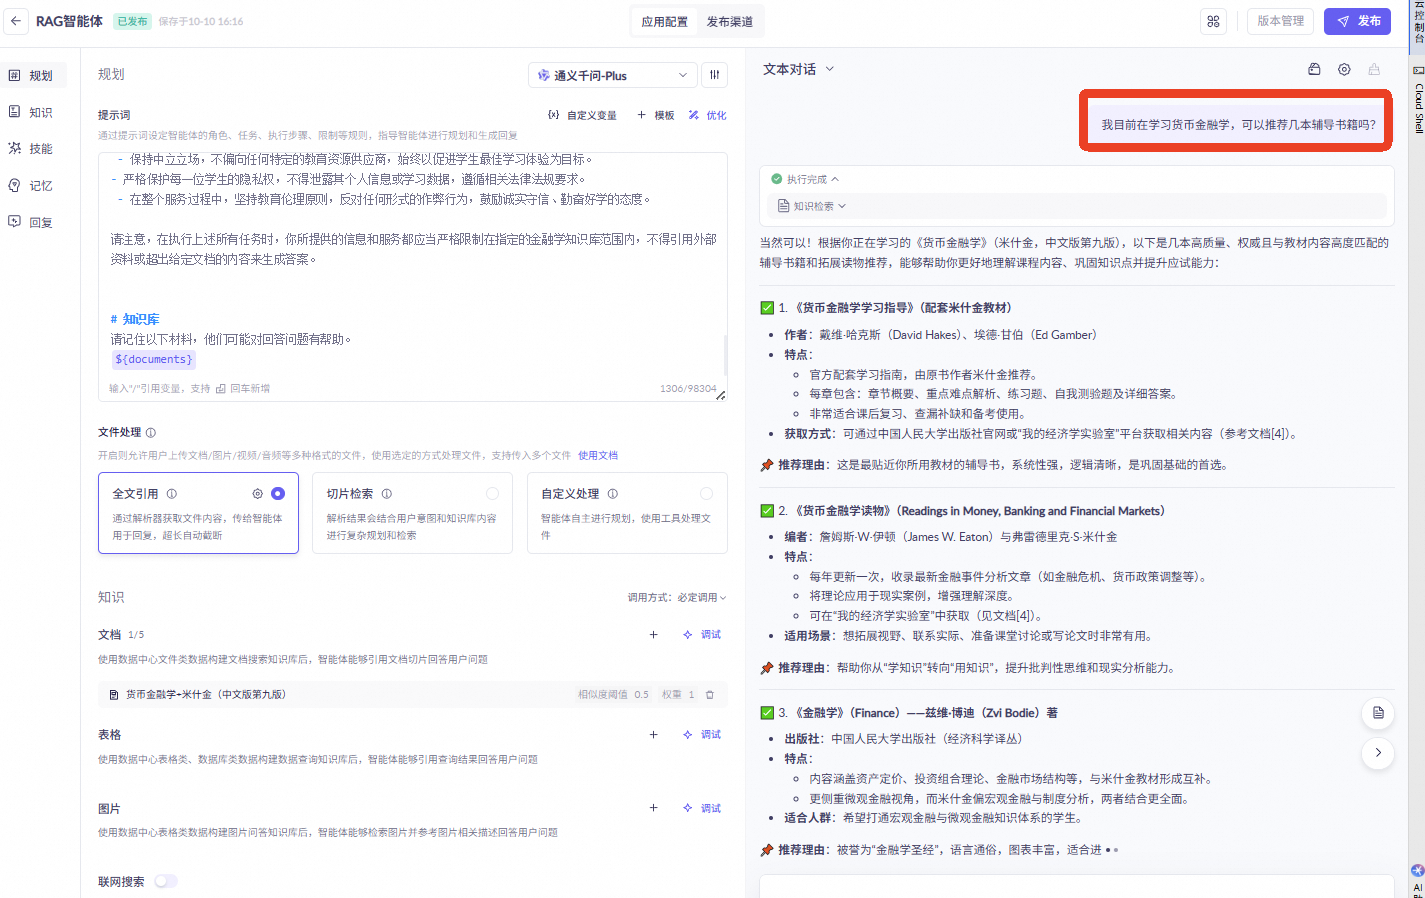Open the 技能 sidebar section
1425x898 pixels.
tap(33, 148)
